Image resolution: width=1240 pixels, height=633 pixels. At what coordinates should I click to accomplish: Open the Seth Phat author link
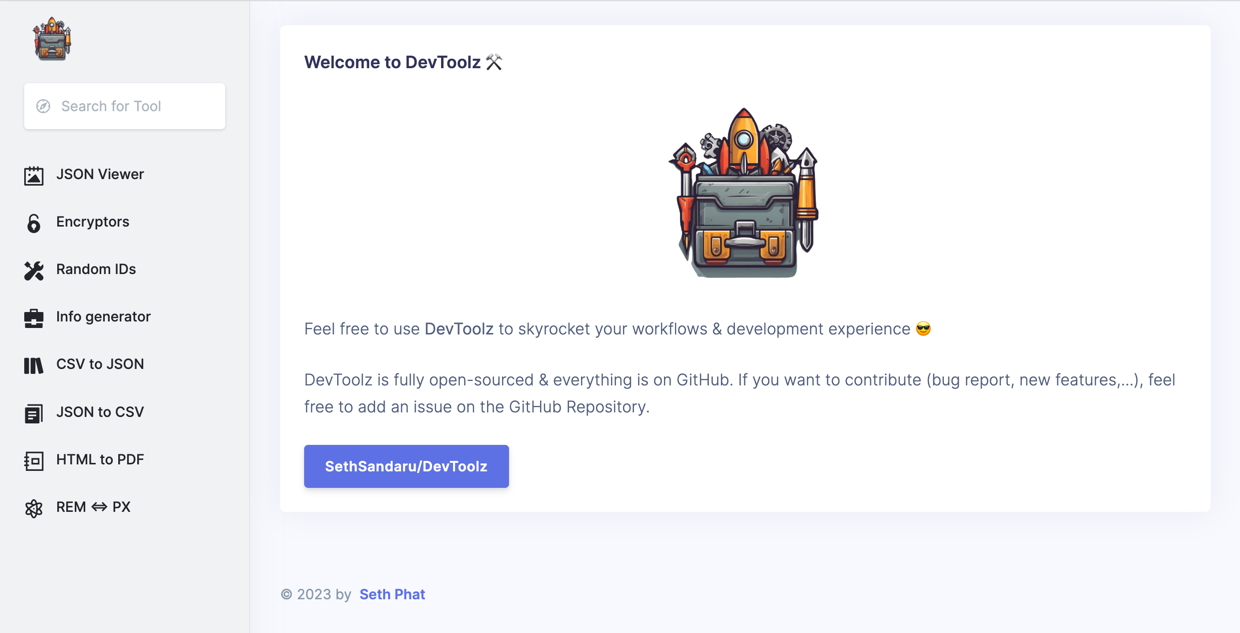click(x=392, y=594)
